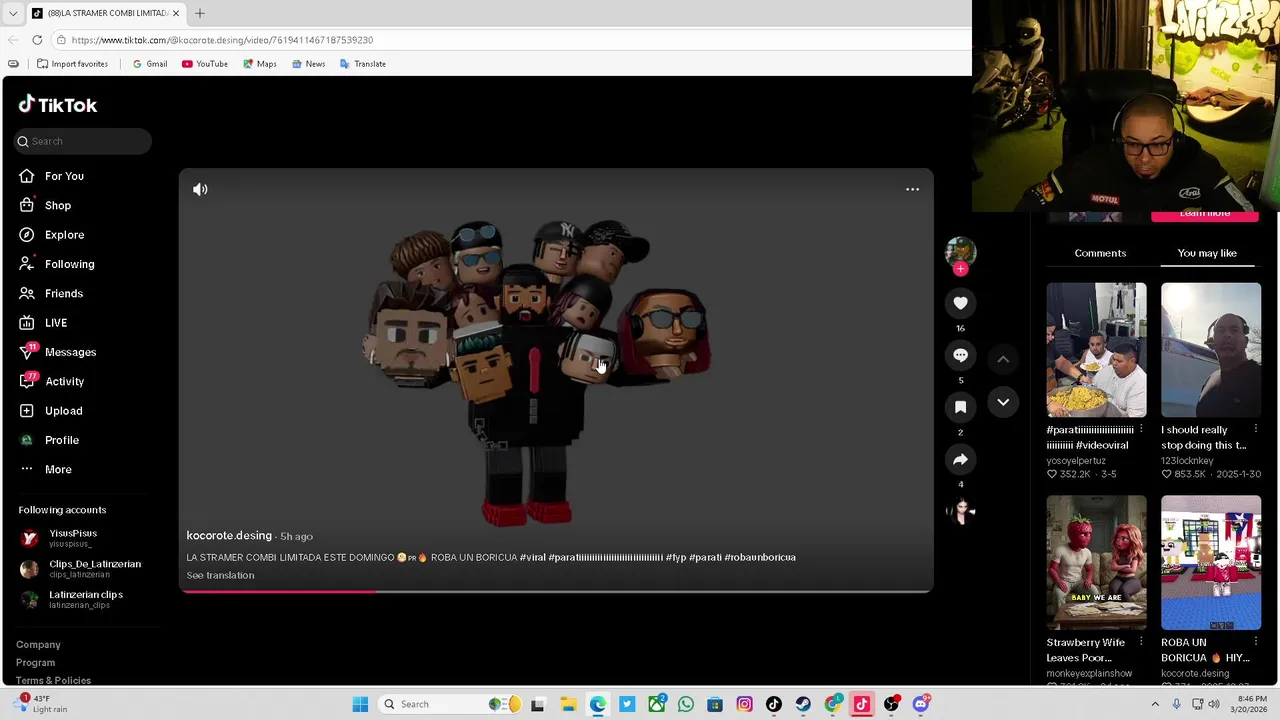Open the yosoyelpertuz recommended video thumbnail
The image size is (1280, 720).
1096,350
